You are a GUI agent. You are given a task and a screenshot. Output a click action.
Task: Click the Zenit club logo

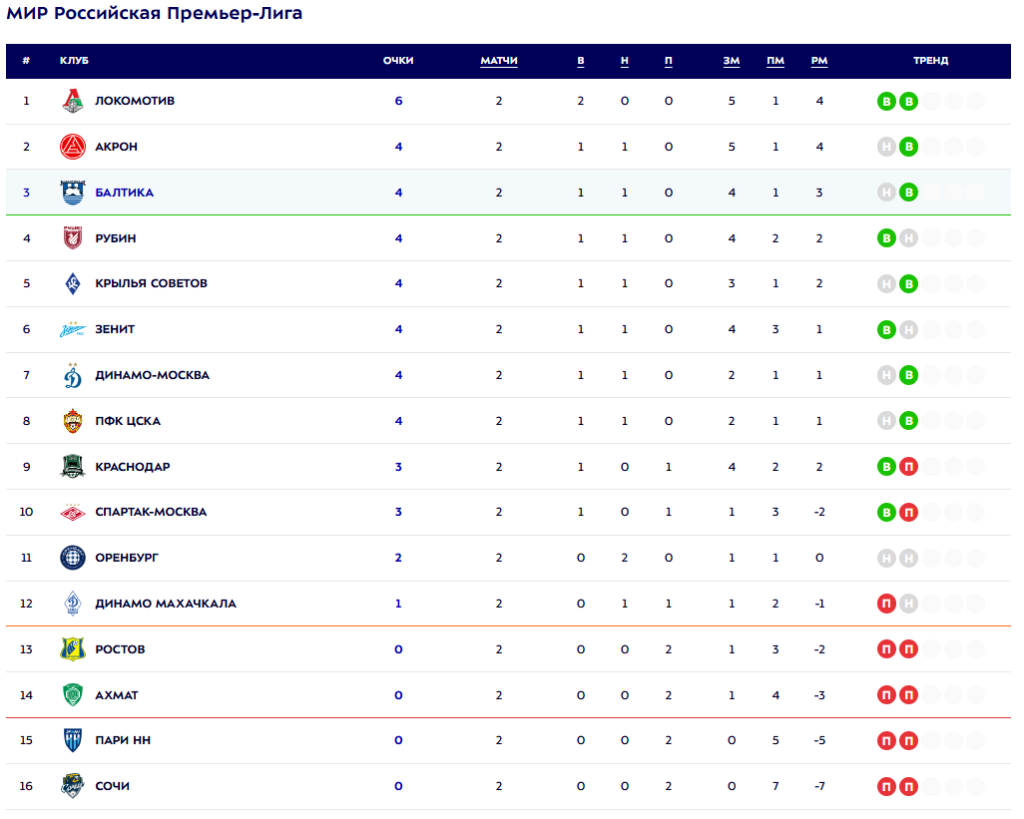[x=72, y=329]
